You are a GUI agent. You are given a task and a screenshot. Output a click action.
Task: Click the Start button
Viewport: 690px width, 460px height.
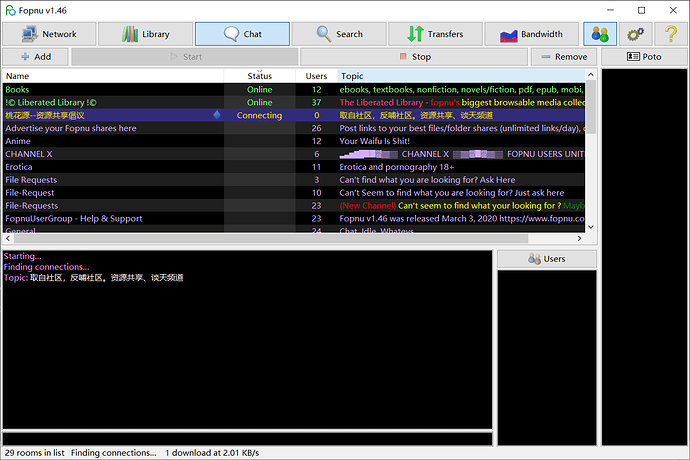coord(185,57)
